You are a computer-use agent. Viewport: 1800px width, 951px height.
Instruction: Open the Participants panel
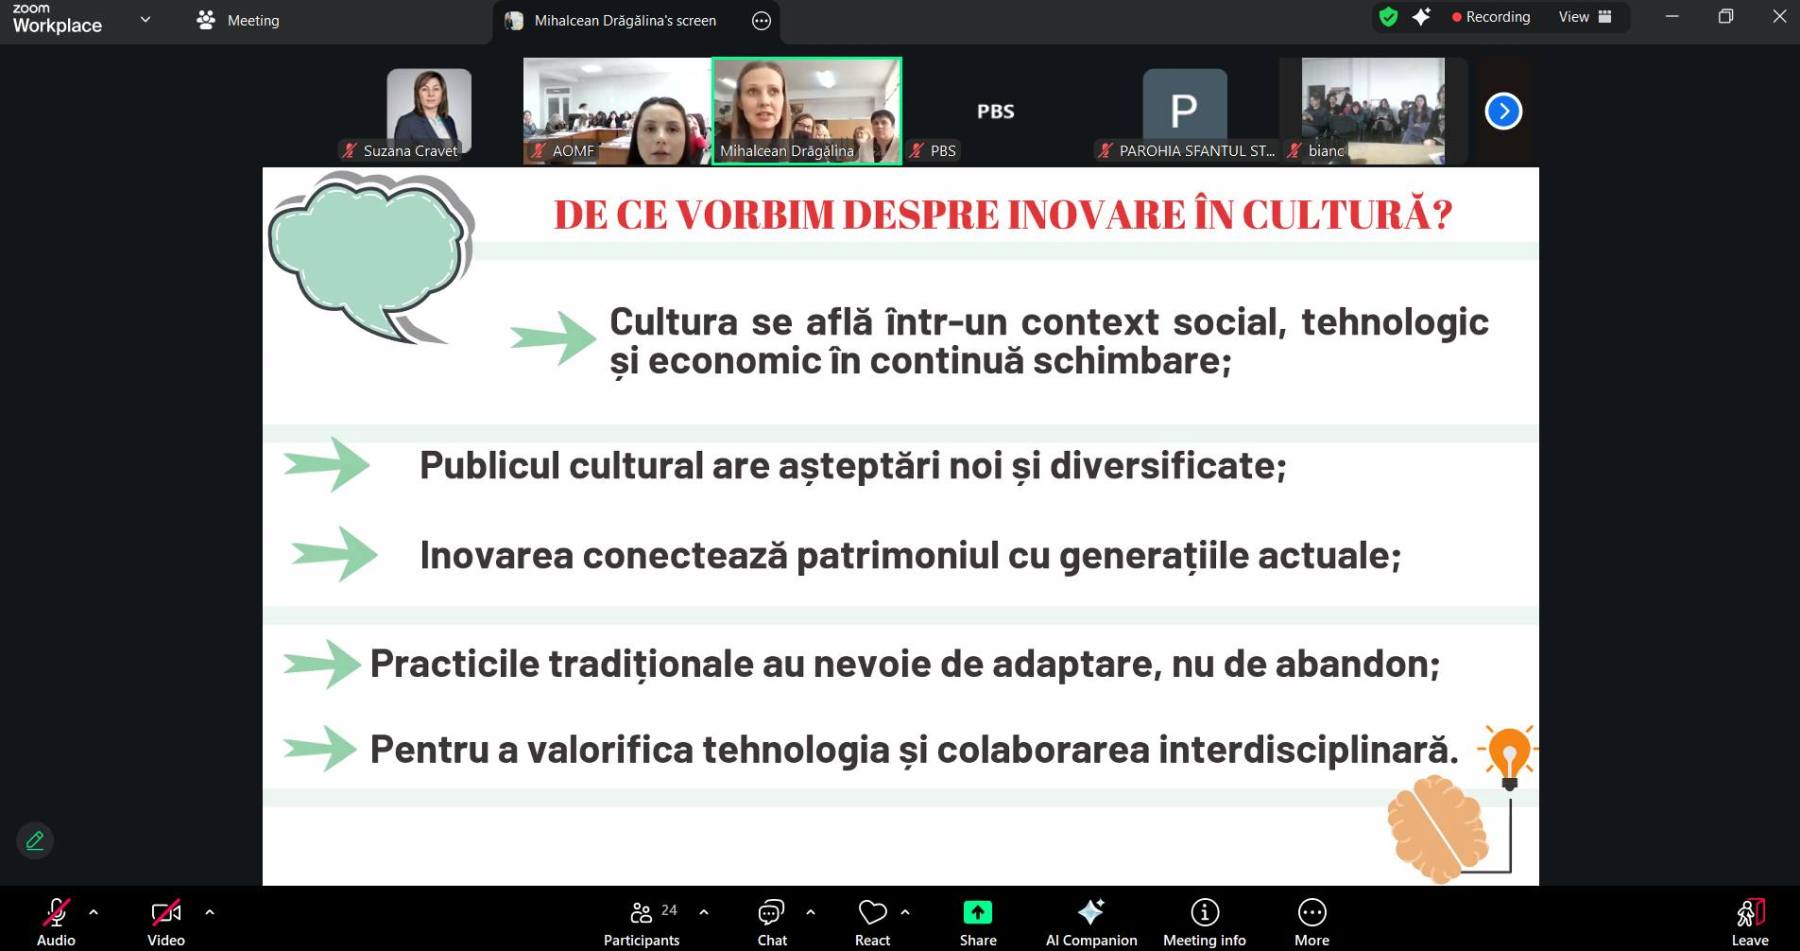(x=641, y=920)
